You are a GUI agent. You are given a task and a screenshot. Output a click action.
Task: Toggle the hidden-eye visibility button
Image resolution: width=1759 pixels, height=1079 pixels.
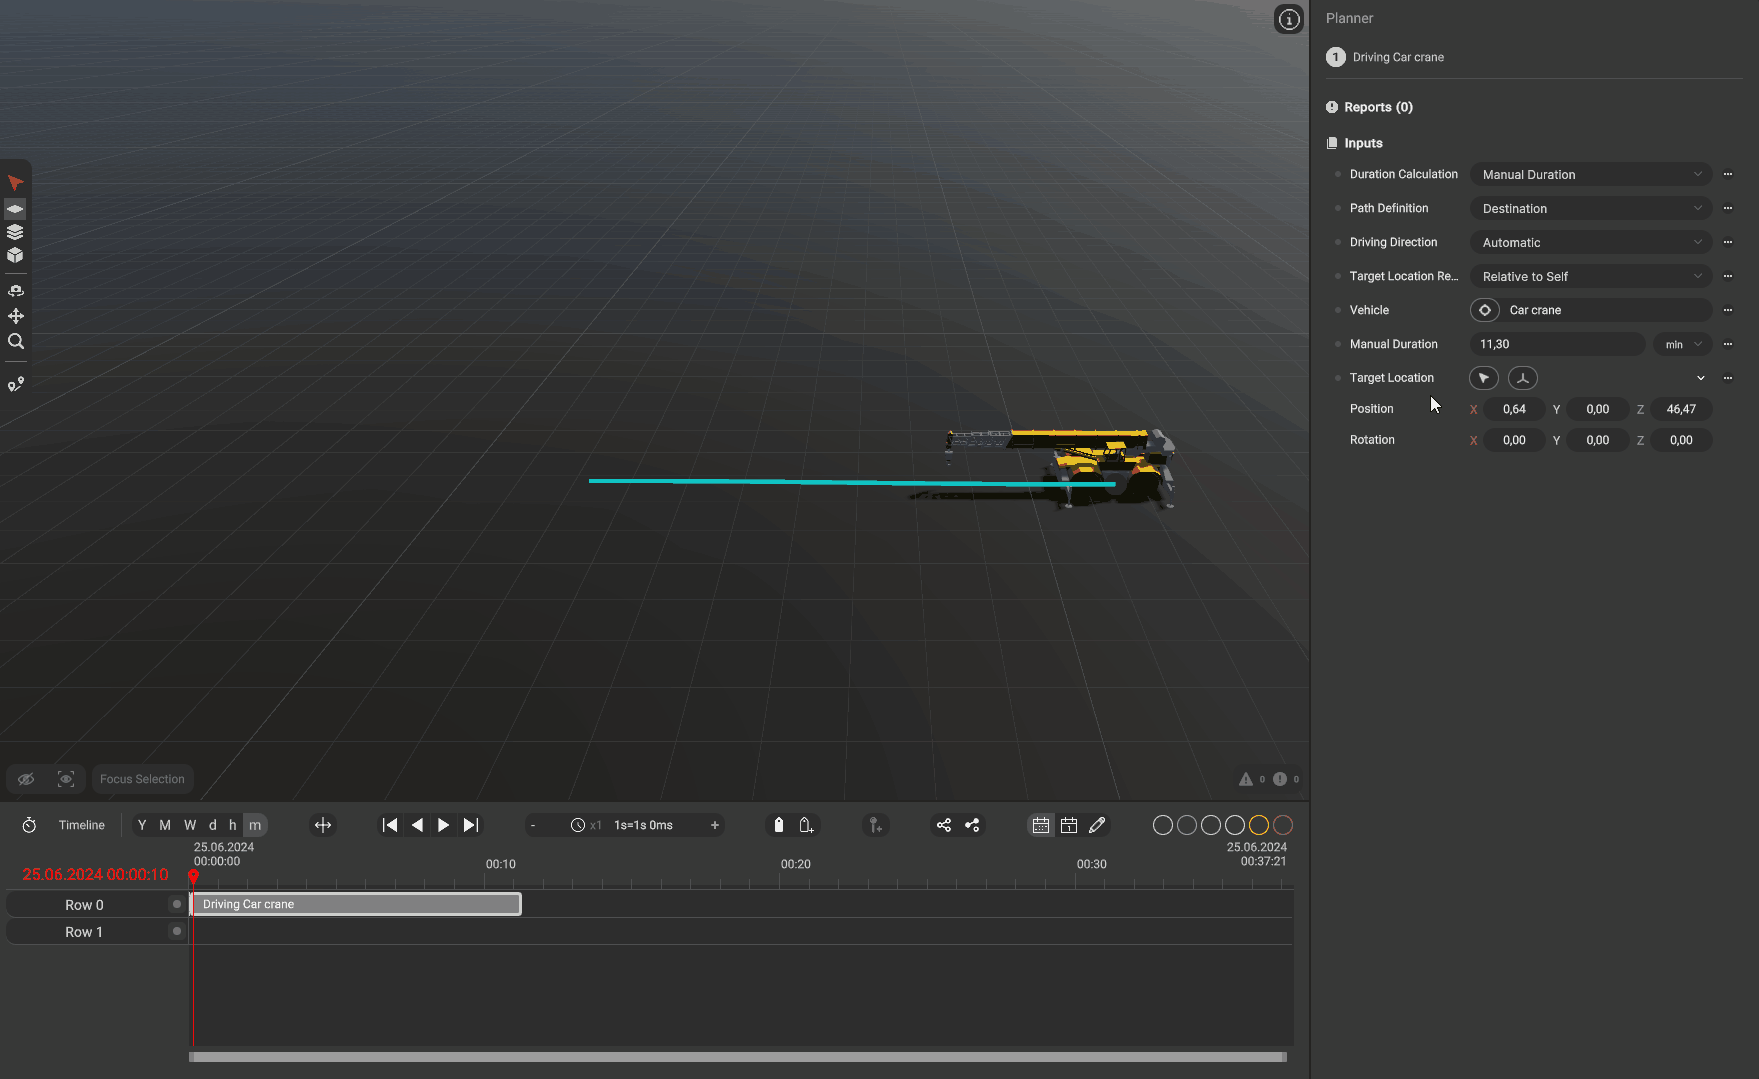(x=26, y=779)
